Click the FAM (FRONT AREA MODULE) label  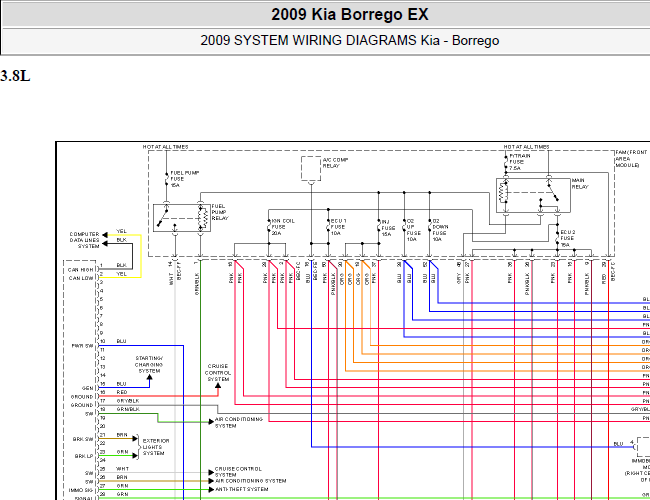click(x=632, y=159)
